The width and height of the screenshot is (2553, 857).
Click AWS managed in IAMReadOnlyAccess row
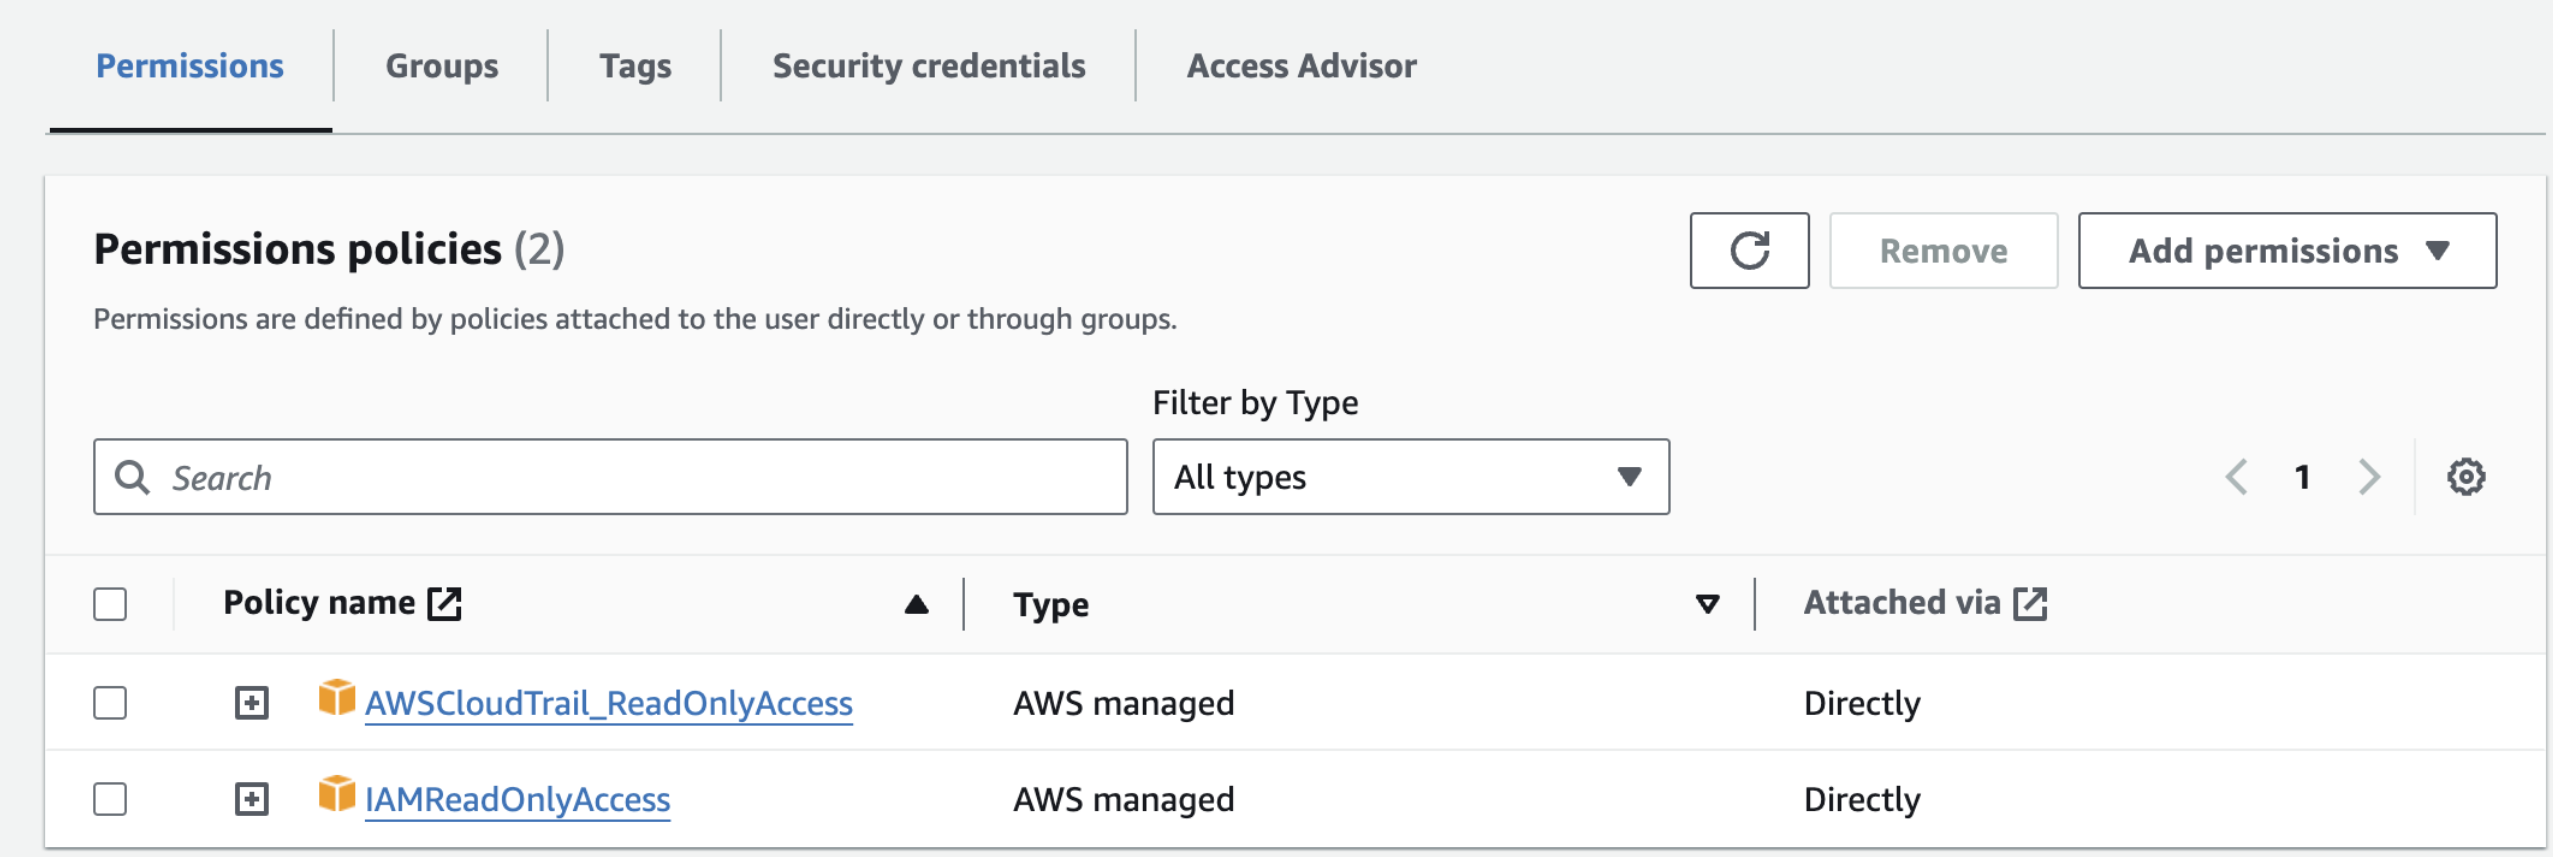(1123, 799)
